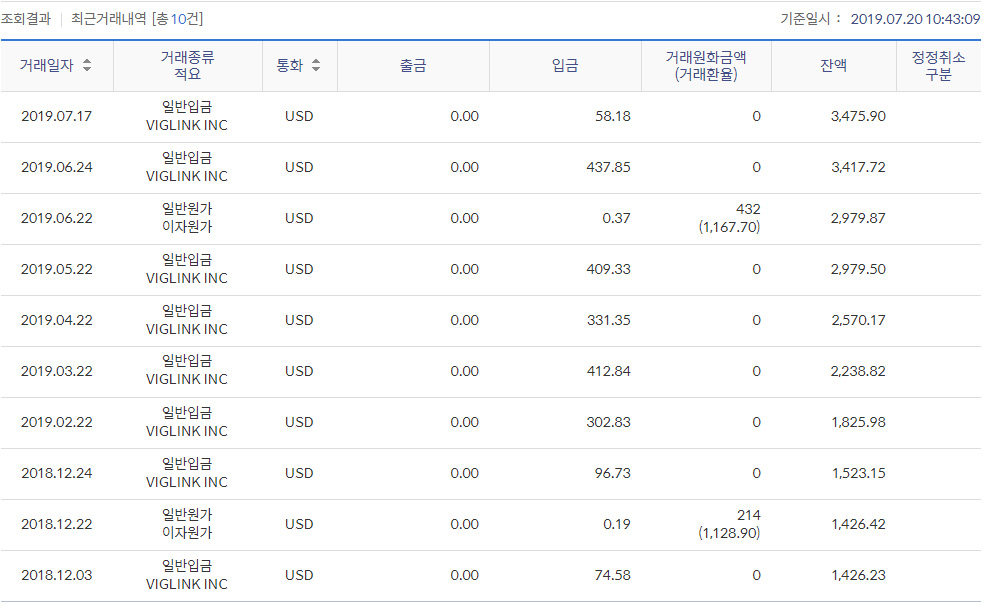Screen dimensions: 988x605
Task: Click balance 3,417.72
Action: (x=858, y=167)
